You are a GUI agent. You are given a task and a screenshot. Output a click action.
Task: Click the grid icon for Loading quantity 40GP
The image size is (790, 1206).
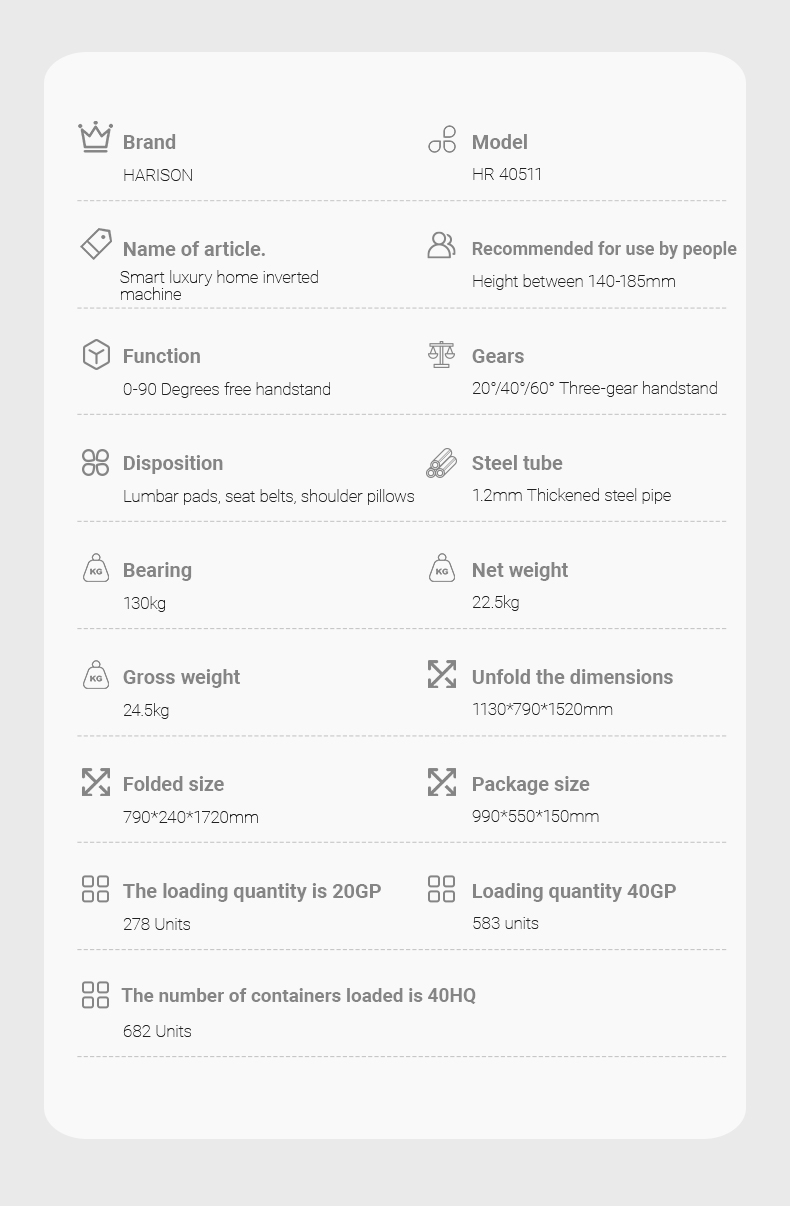[x=441, y=889]
